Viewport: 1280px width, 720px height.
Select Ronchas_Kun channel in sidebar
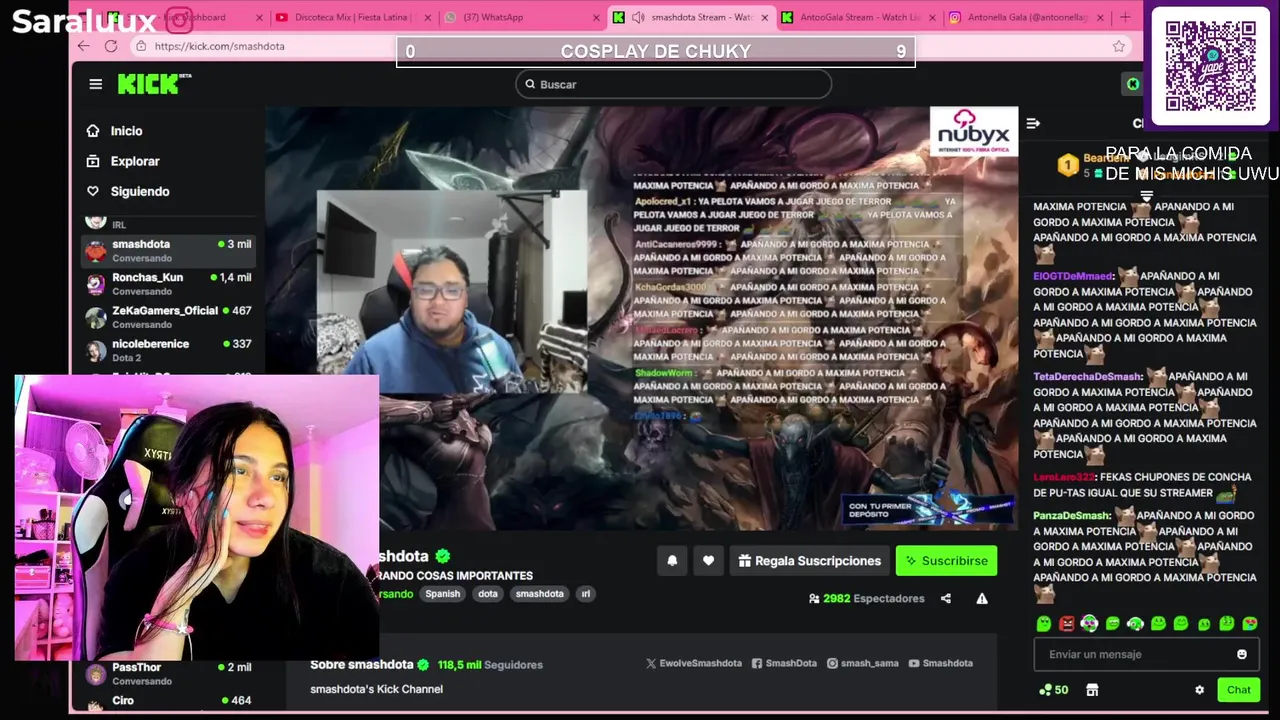click(x=168, y=284)
